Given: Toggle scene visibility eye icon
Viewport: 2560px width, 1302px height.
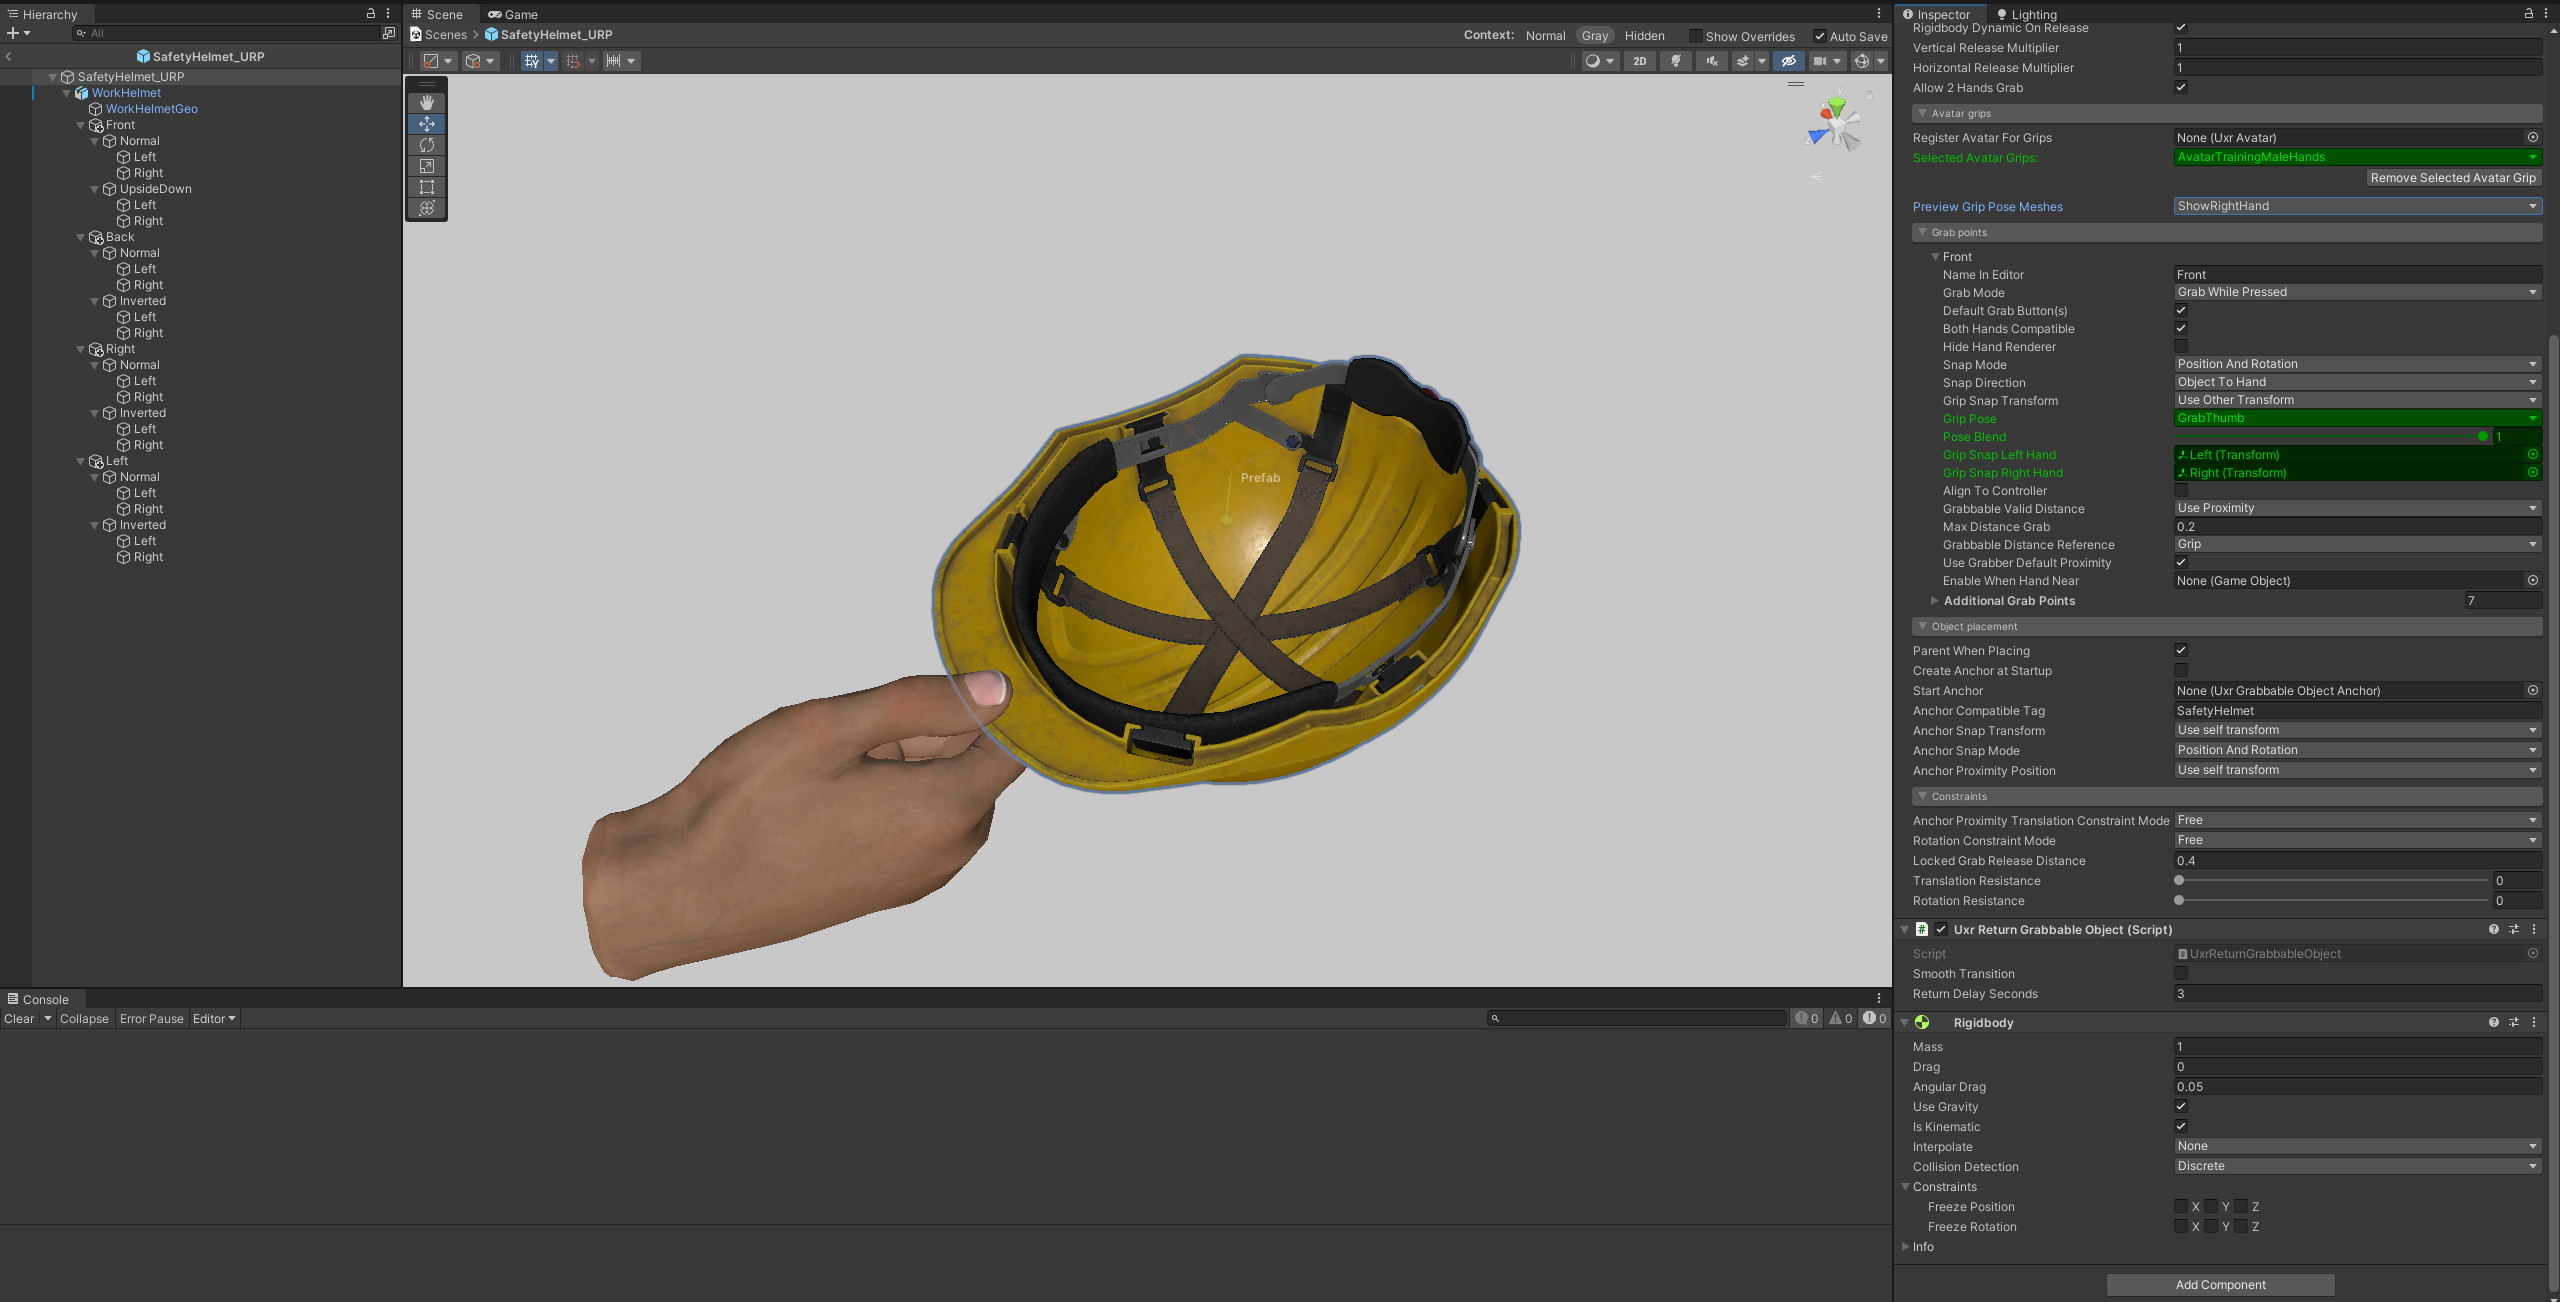Looking at the screenshot, I should click(1789, 61).
